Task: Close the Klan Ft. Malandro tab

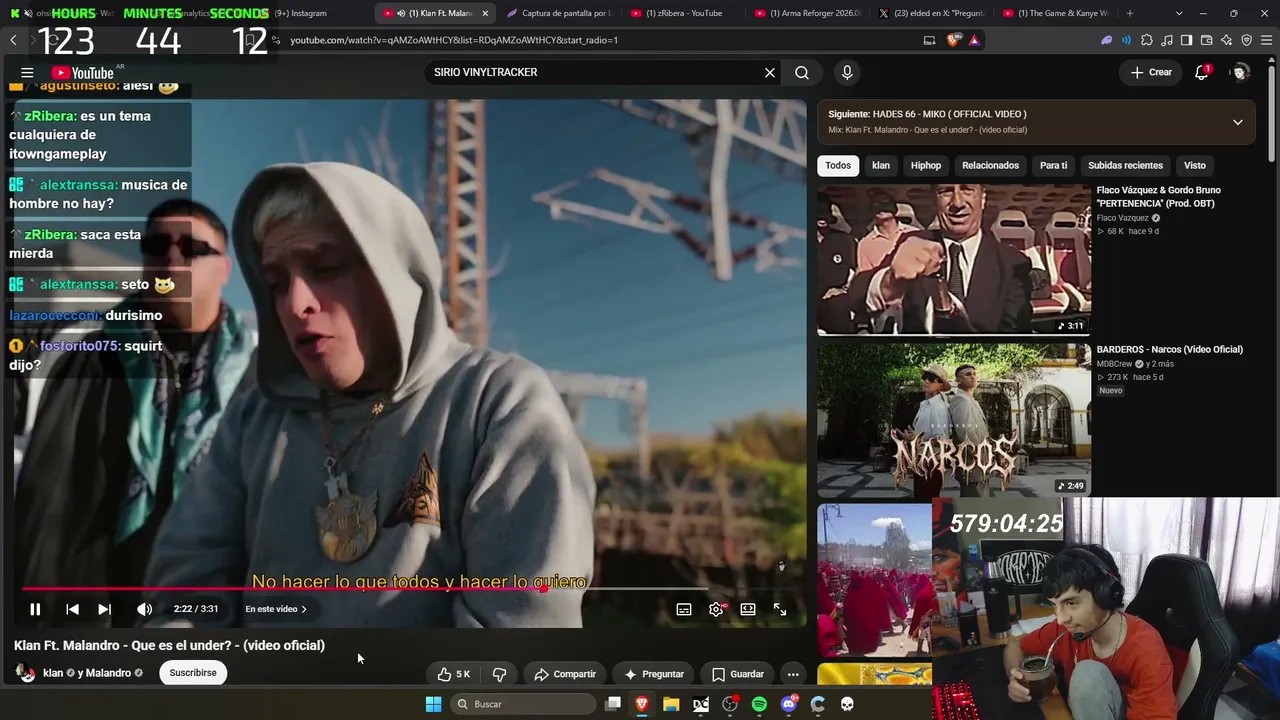Action: [x=485, y=13]
